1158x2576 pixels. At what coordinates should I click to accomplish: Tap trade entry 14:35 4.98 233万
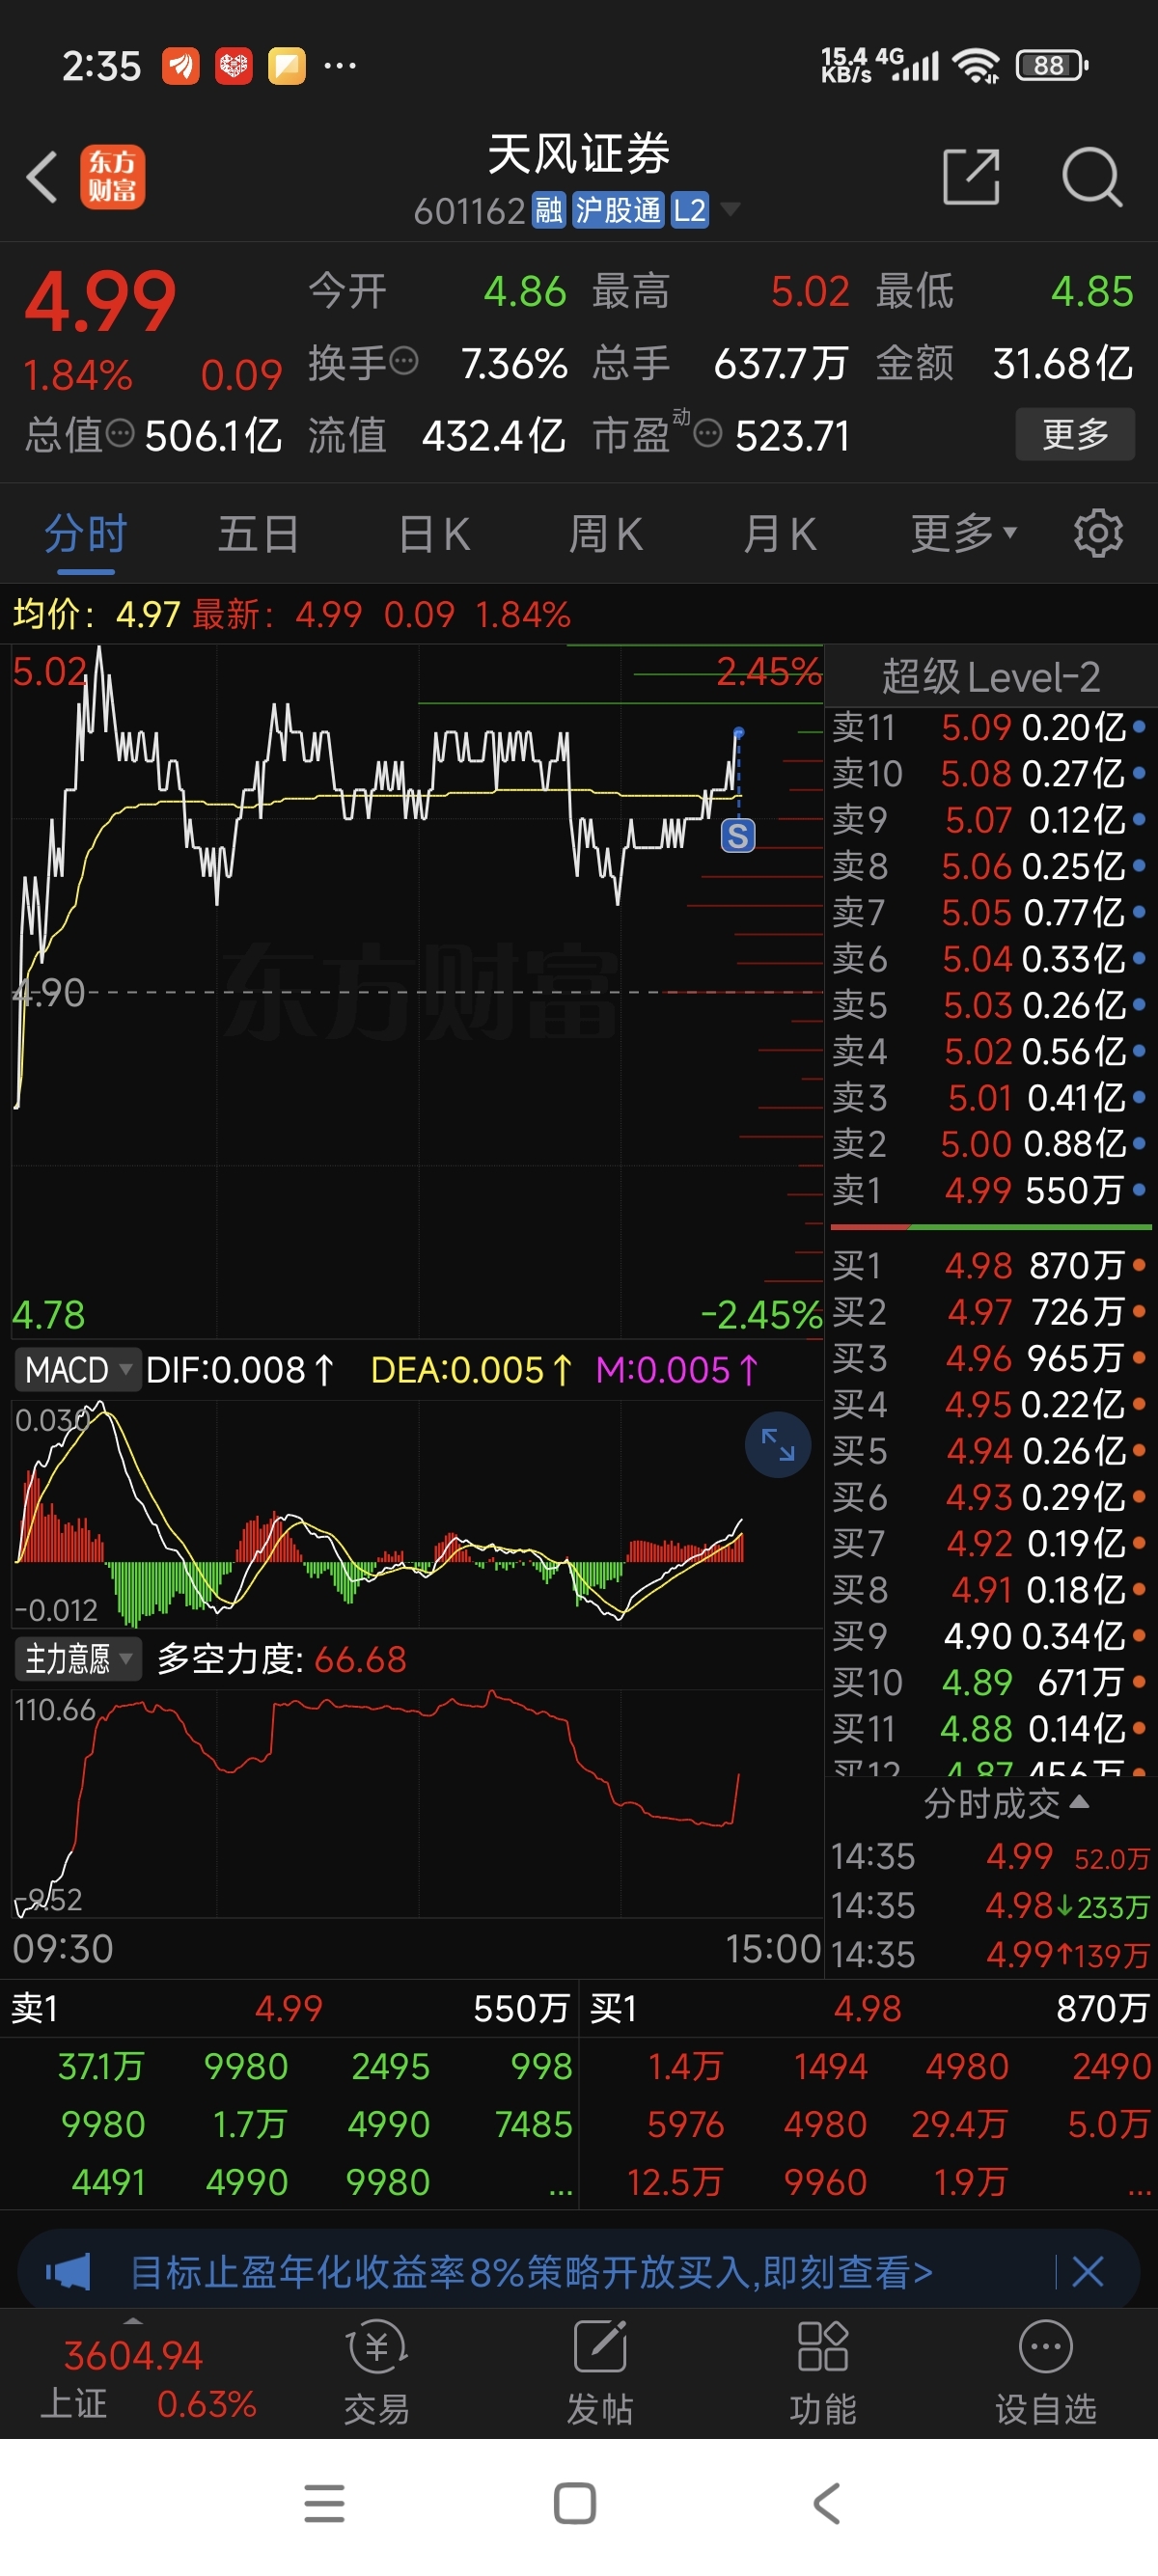(x=990, y=1906)
